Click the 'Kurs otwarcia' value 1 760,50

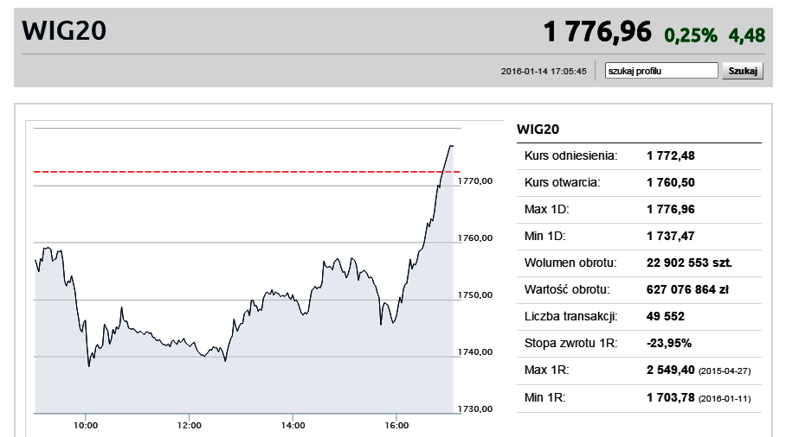point(670,183)
